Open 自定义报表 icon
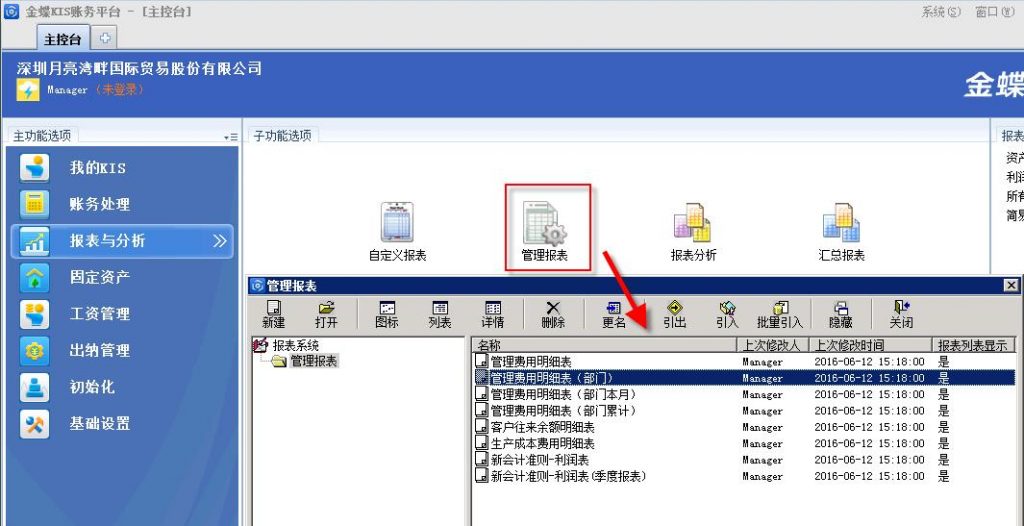 (x=397, y=232)
